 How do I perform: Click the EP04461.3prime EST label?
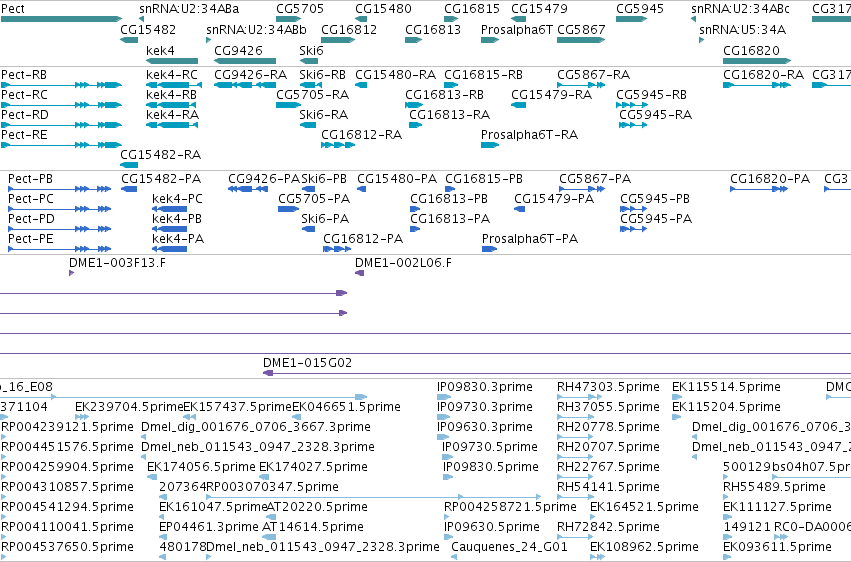click(209, 527)
